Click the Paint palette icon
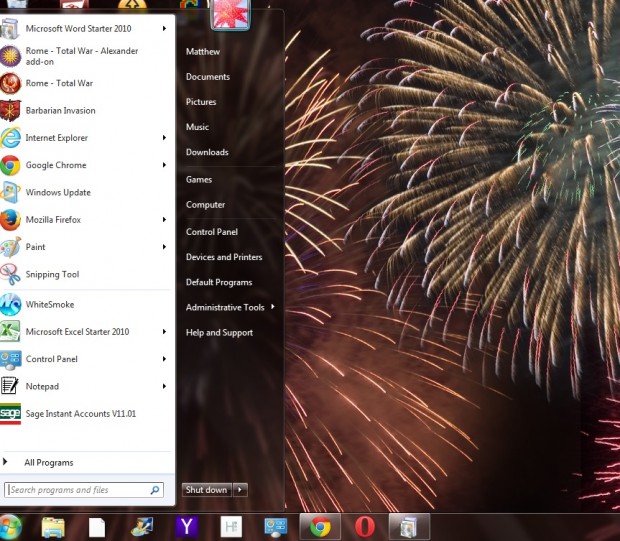 10,247
